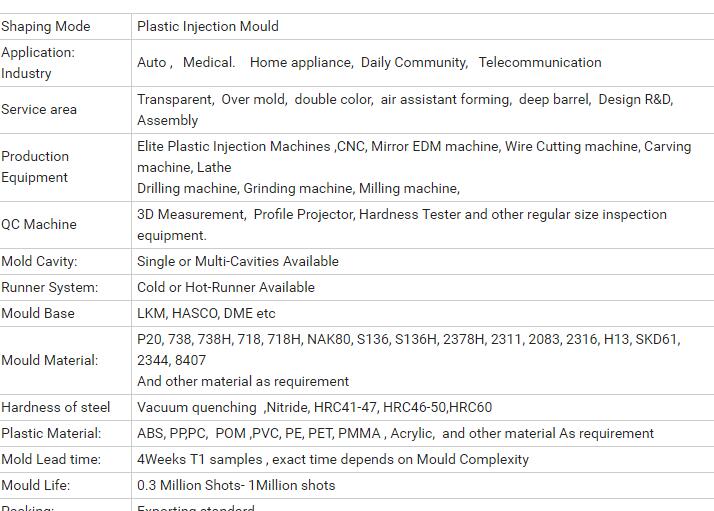714x511 pixels.
Task: Select the Service area label
Action: click(x=39, y=109)
